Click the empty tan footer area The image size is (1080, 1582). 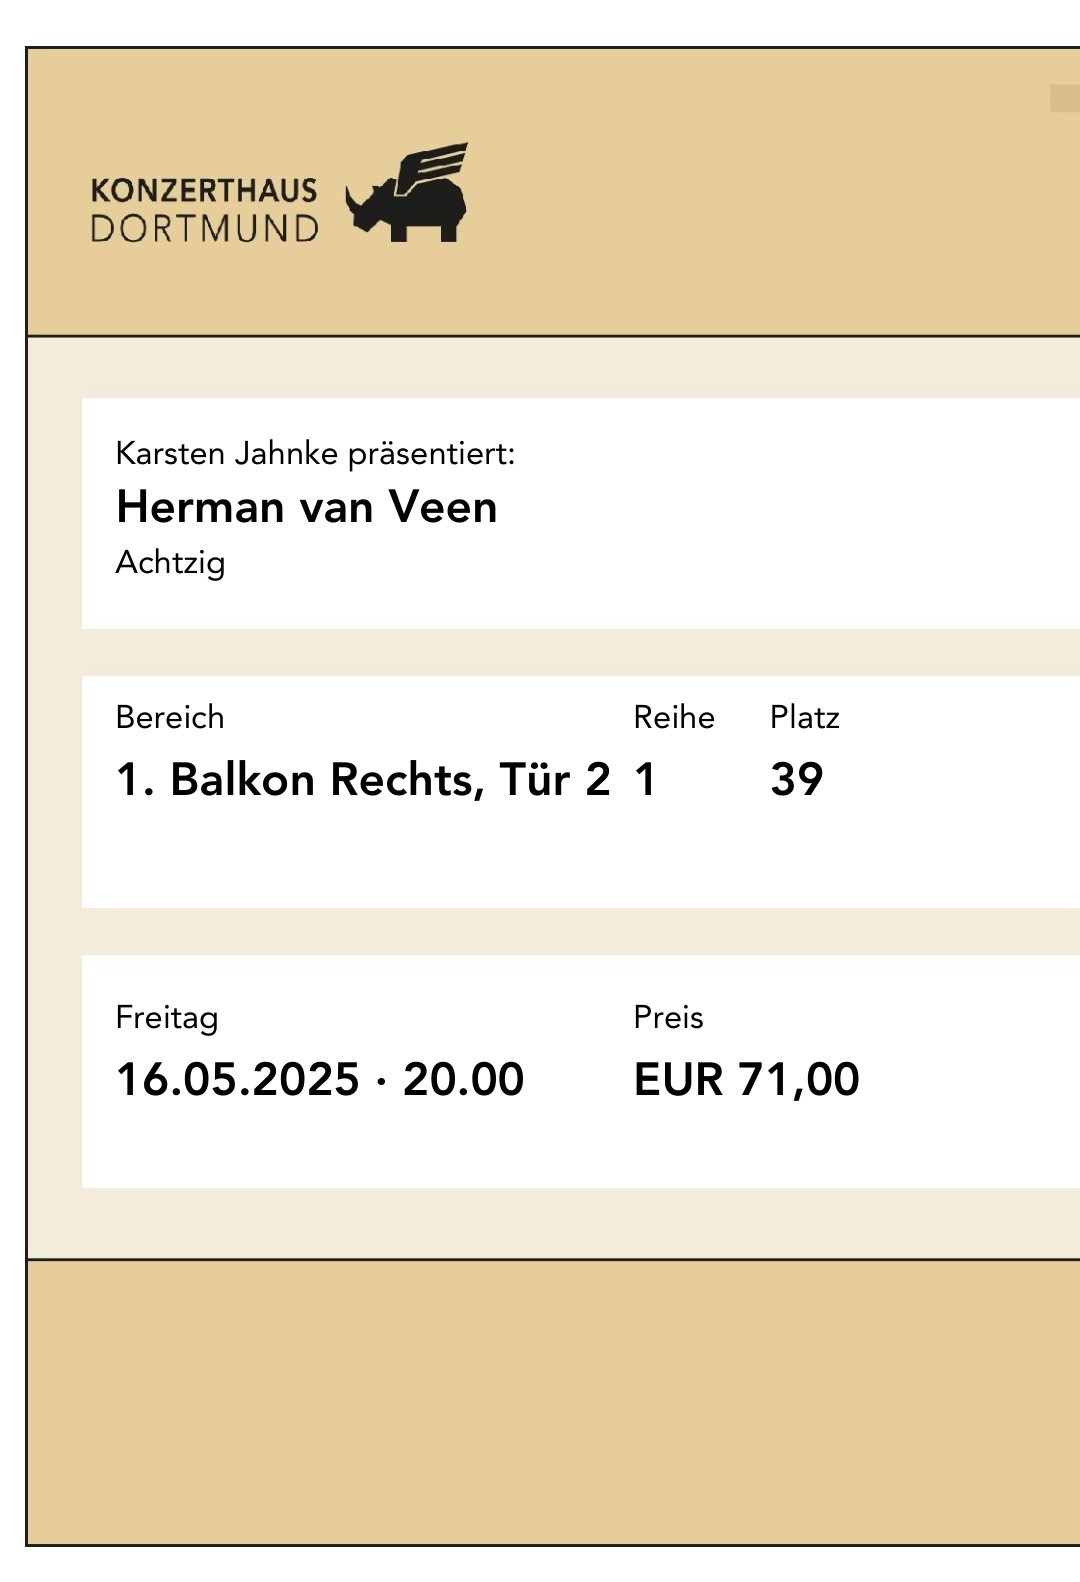click(553, 1402)
